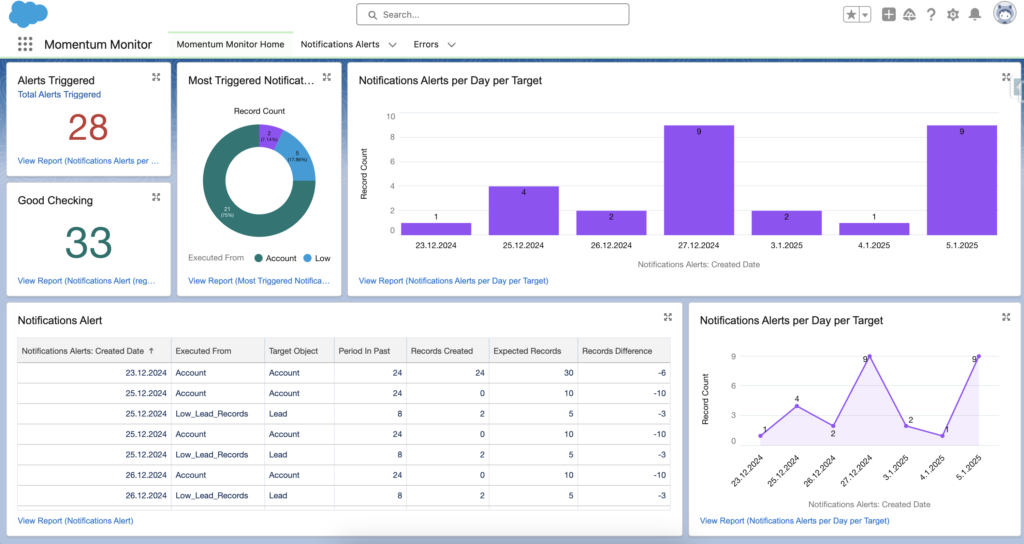Expand the Good Checking widget
Viewport: 1024px width, 544px height.
pos(156,197)
